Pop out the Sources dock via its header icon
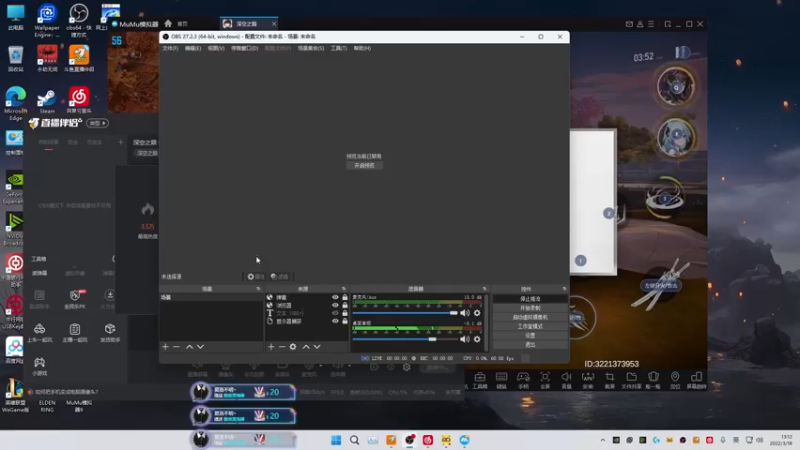Screen dimensions: 800x450 (x=344, y=289)
